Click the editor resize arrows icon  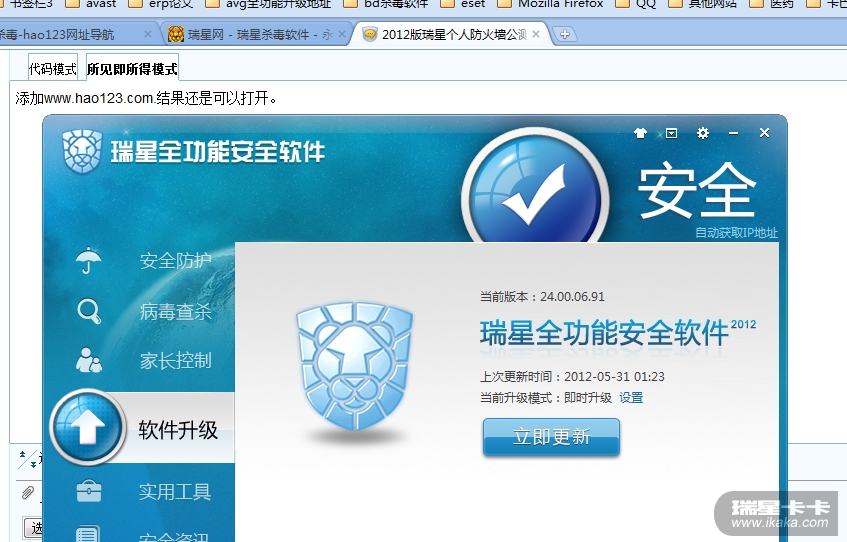pyautogui.click(x=28, y=459)
